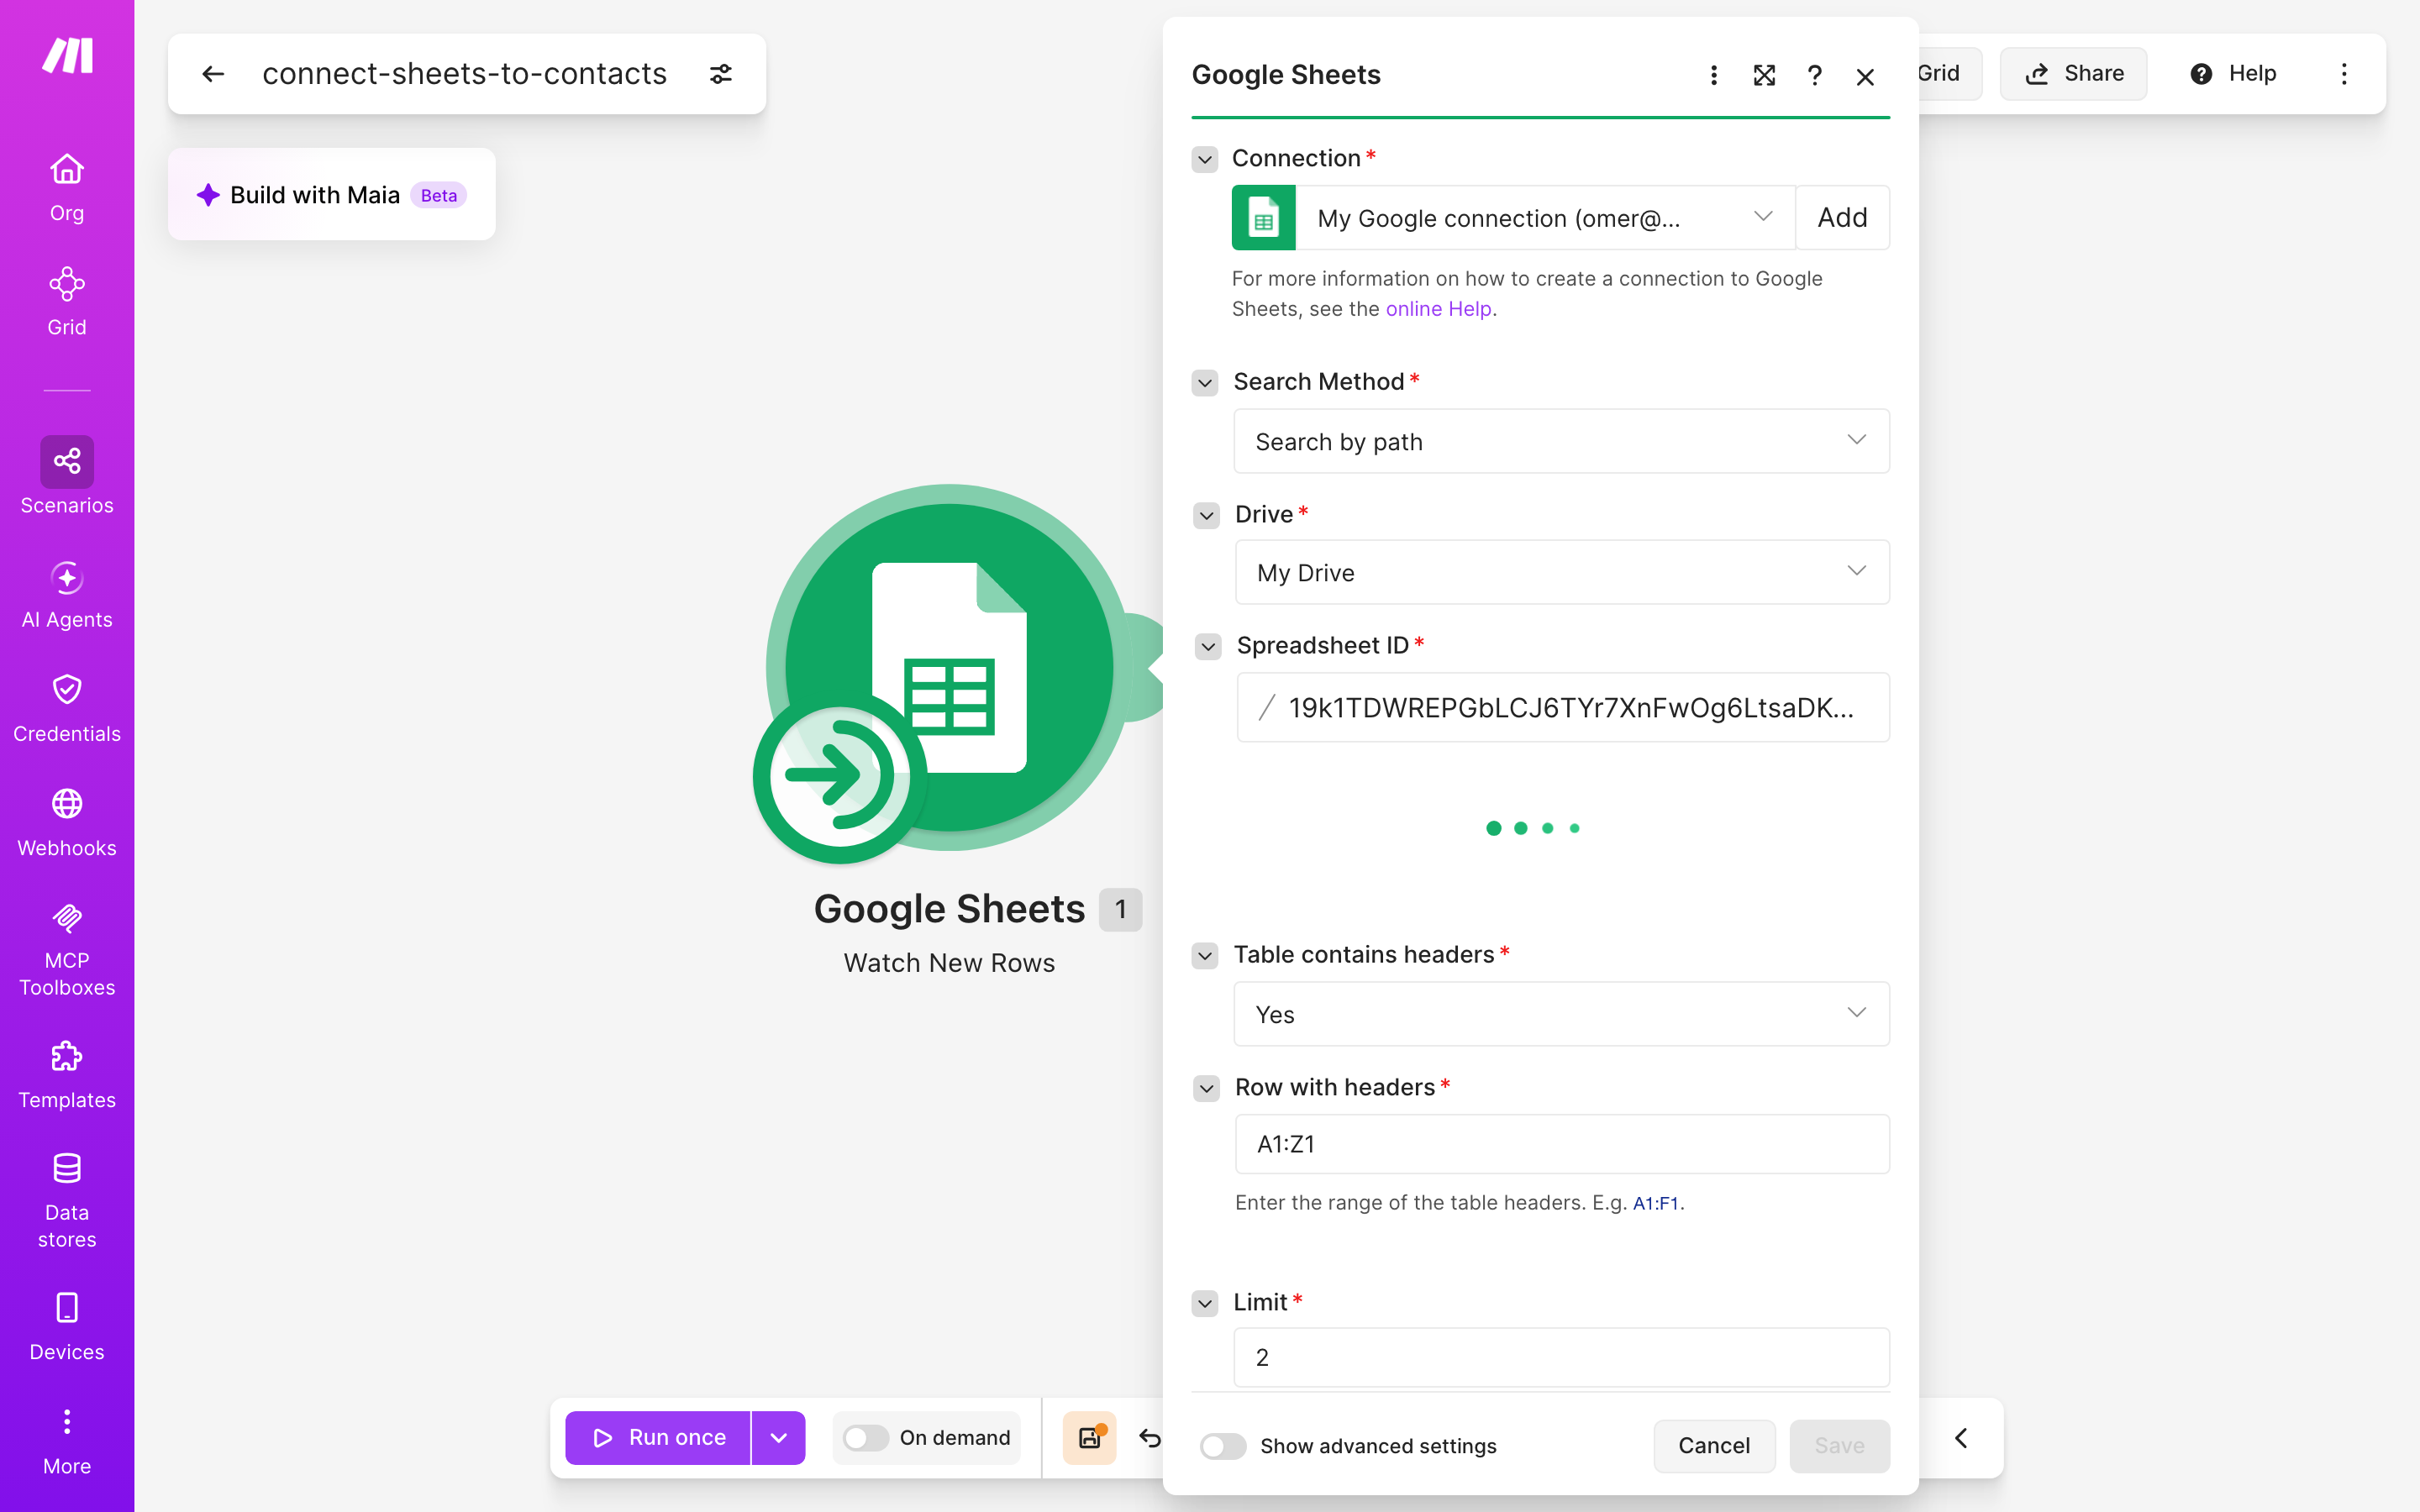The height and width of the screenshot is (1512, 2420).
Task: Open the Devices section
Action: click(x=67, y=1328)
